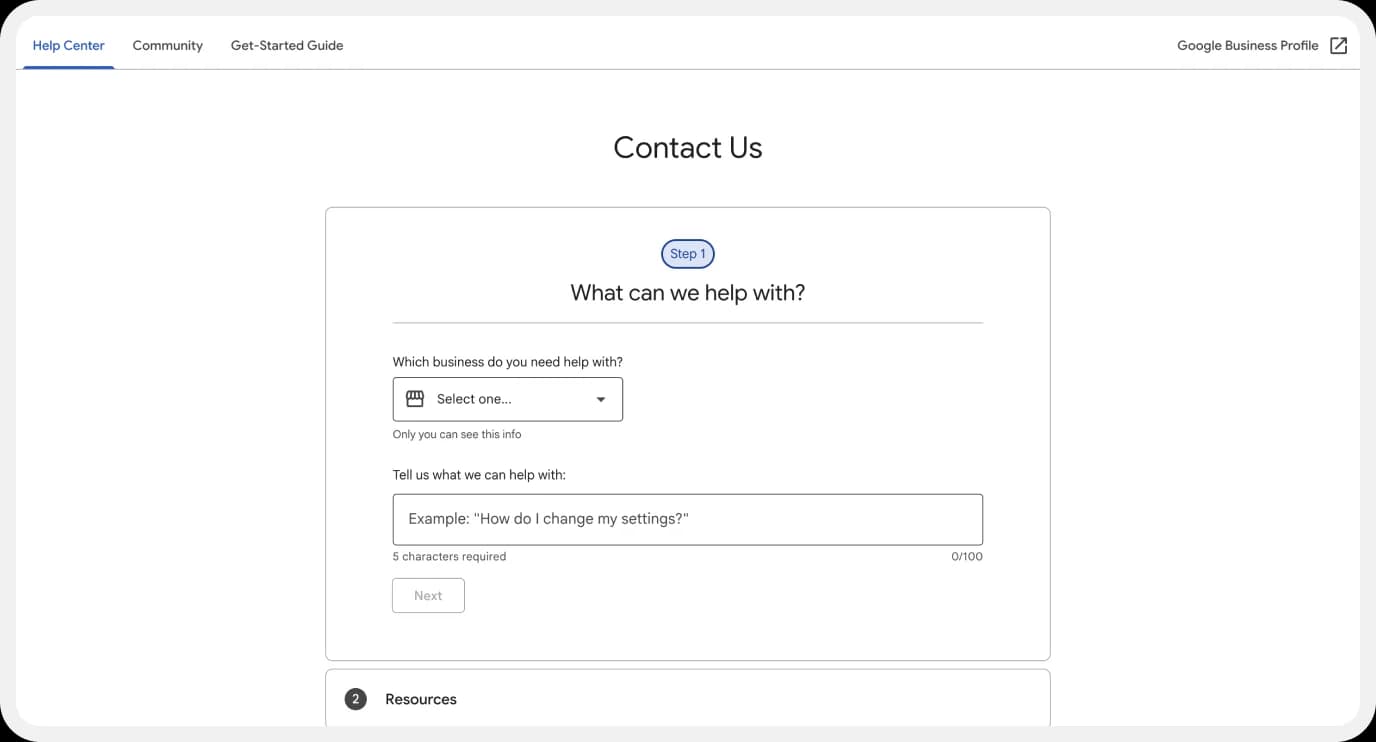Click the 'Which business do you need help with?' label
Image resolution: width=1376 pixels, height=742 pixels.
point(507,361)
